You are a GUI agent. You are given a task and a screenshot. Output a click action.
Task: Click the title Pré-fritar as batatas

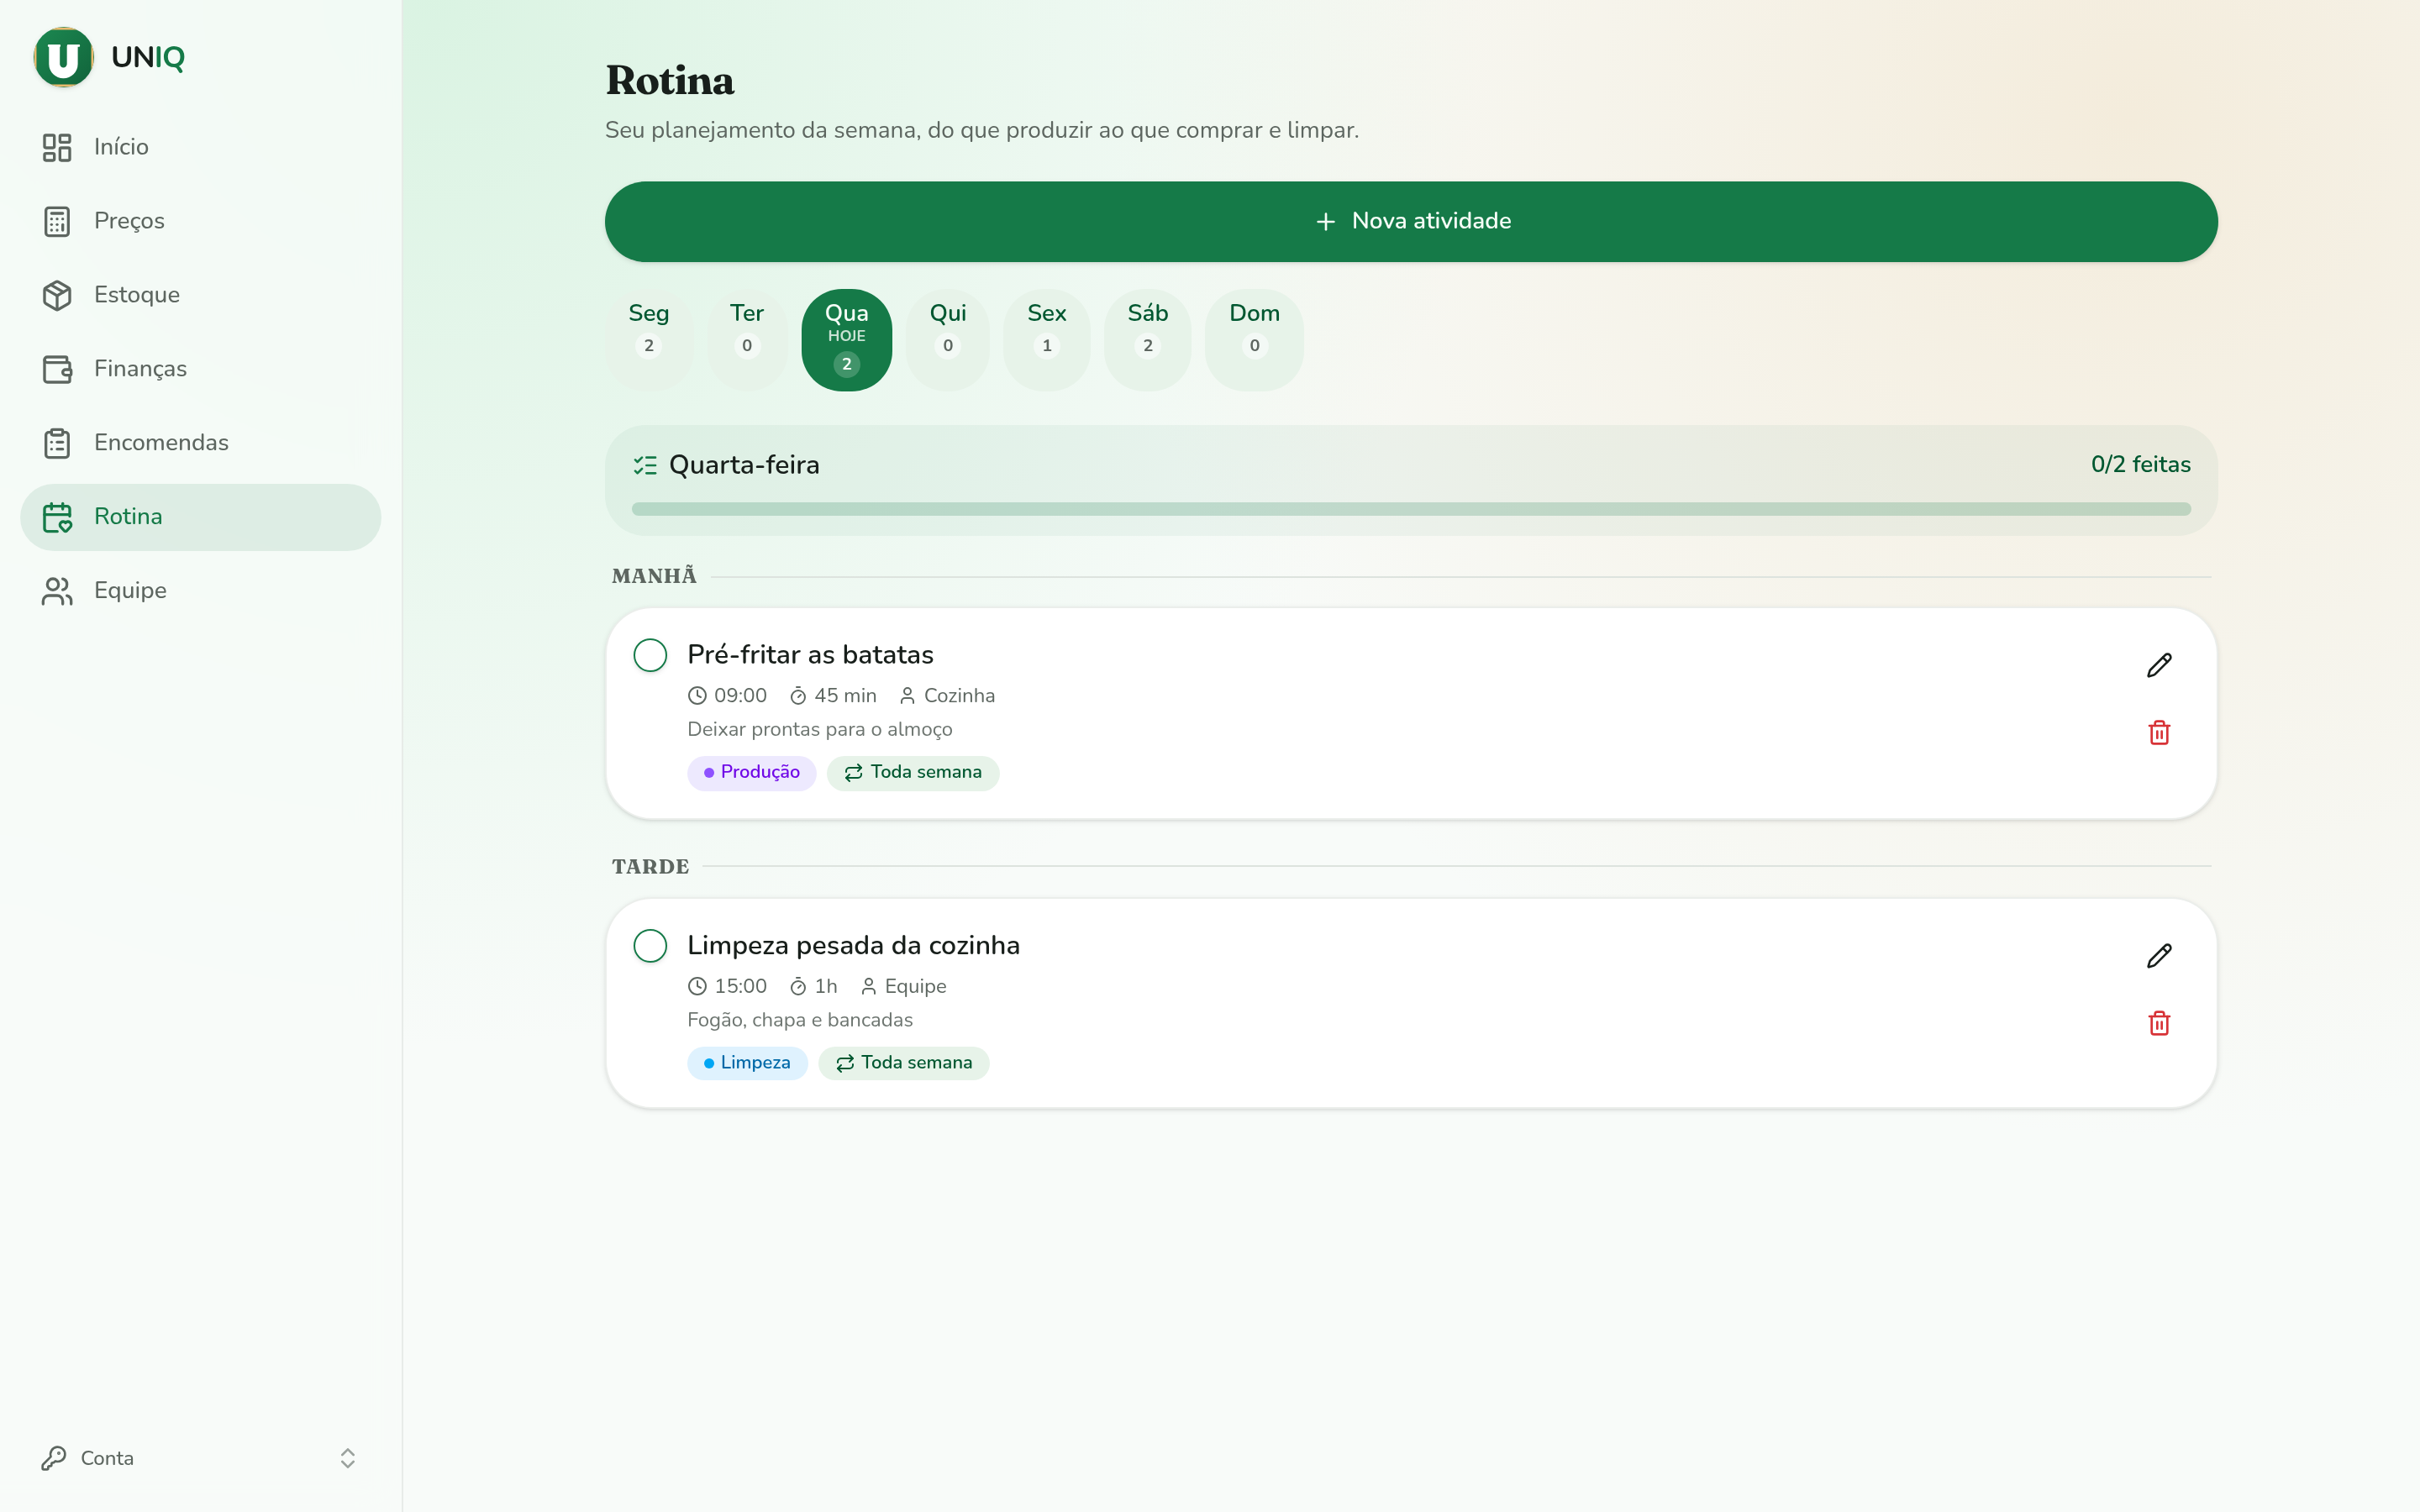[x=810, y=655]
